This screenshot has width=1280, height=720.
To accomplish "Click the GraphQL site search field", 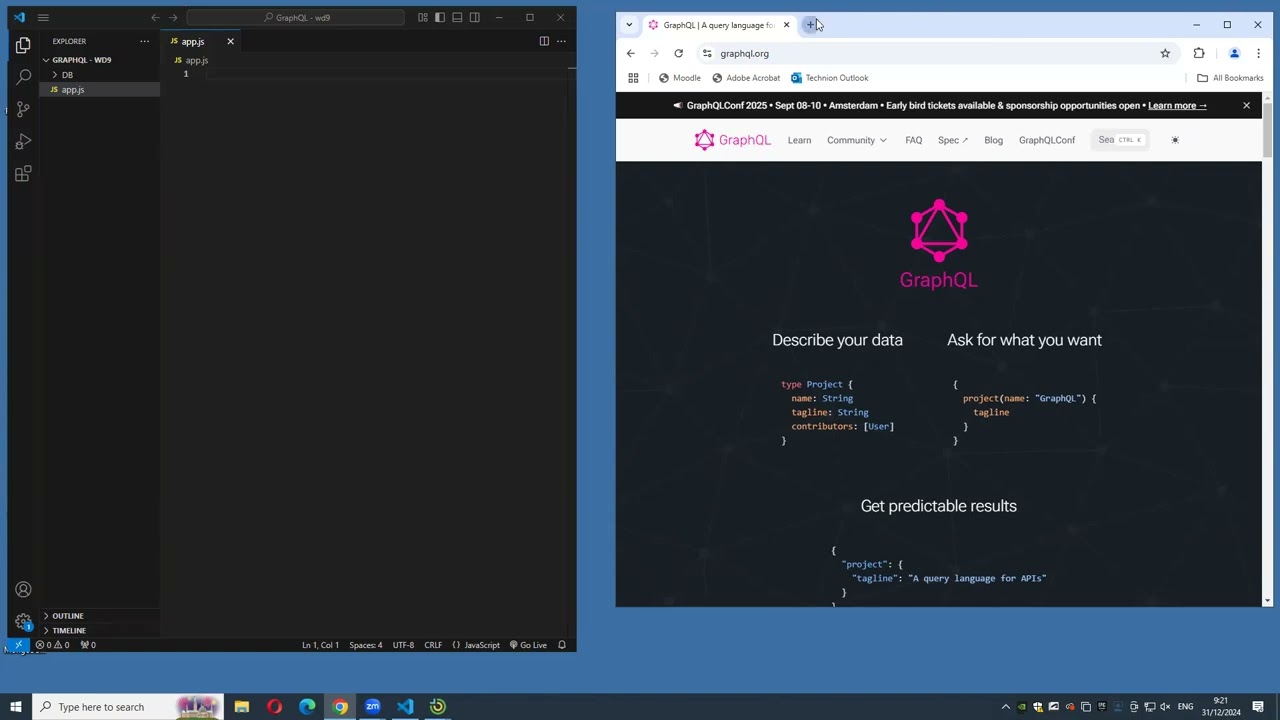I will tap(1120, 140).
